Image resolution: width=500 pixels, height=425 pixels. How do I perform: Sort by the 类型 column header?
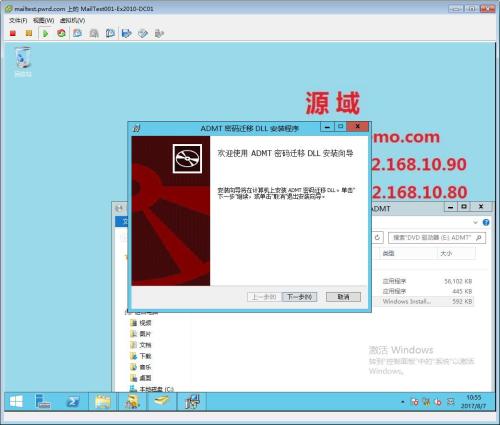click(408, 253)
